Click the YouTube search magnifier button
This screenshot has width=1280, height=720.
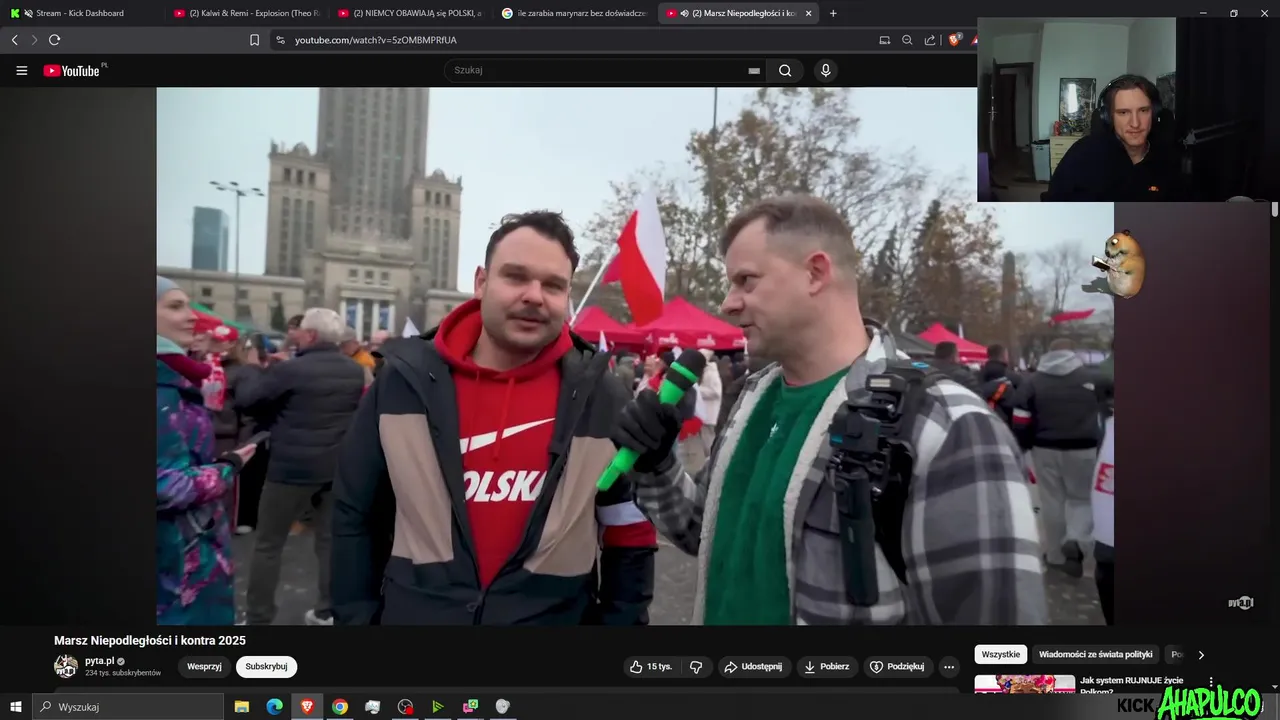(785, 70)
